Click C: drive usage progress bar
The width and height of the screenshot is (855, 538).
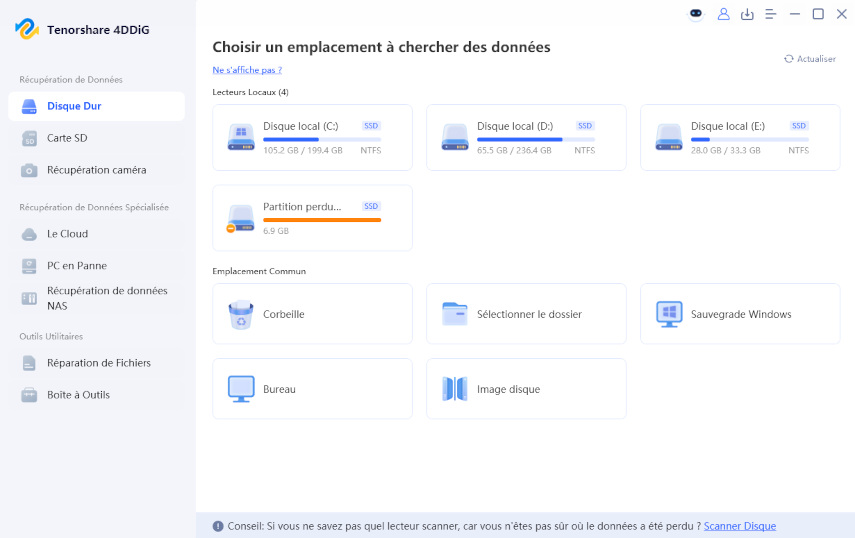(x=322, y=140)
